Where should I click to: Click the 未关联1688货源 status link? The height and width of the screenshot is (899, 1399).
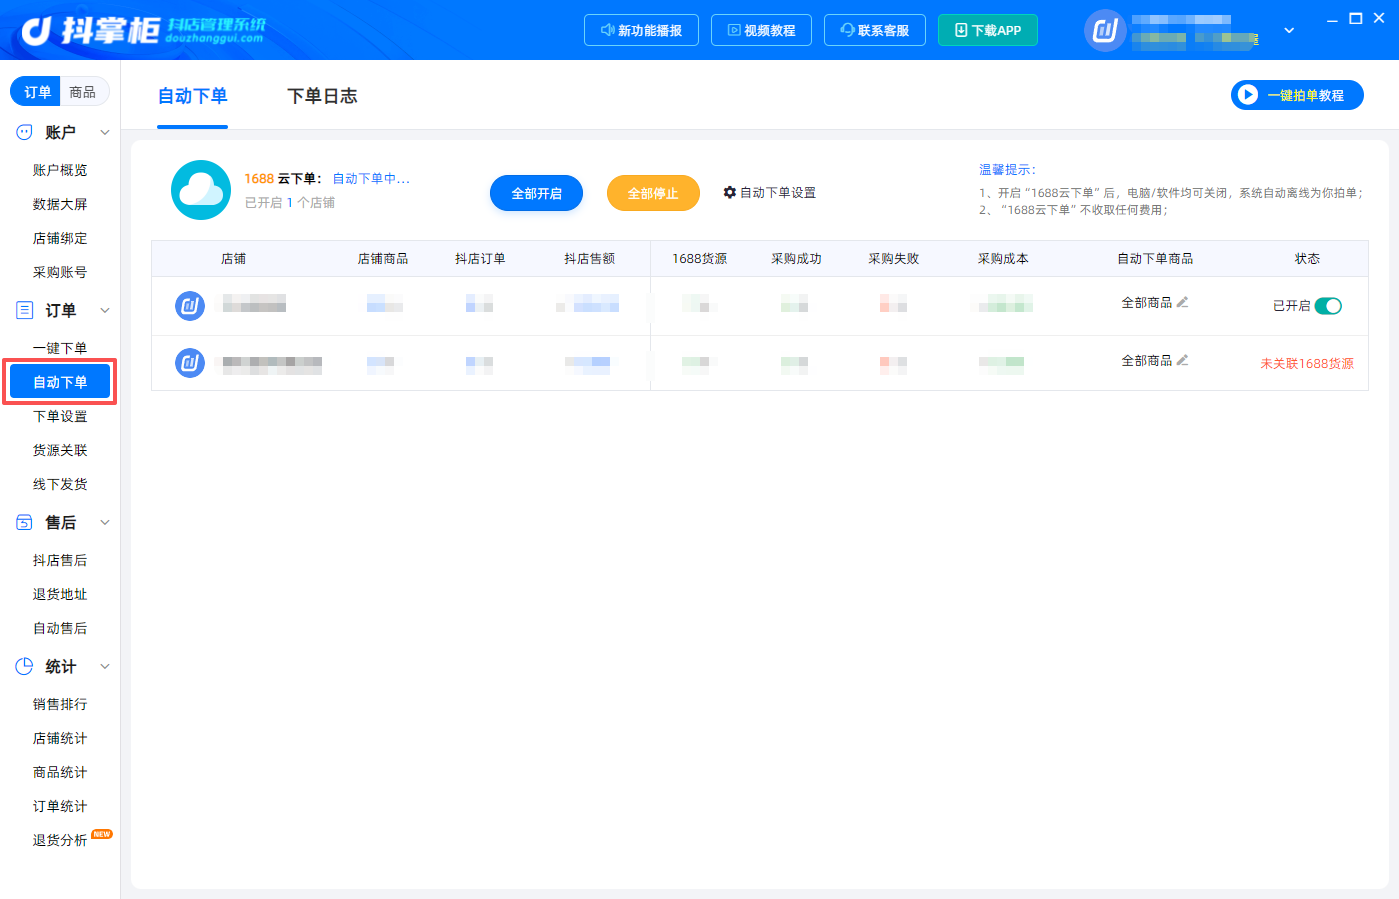[1307, 363]
